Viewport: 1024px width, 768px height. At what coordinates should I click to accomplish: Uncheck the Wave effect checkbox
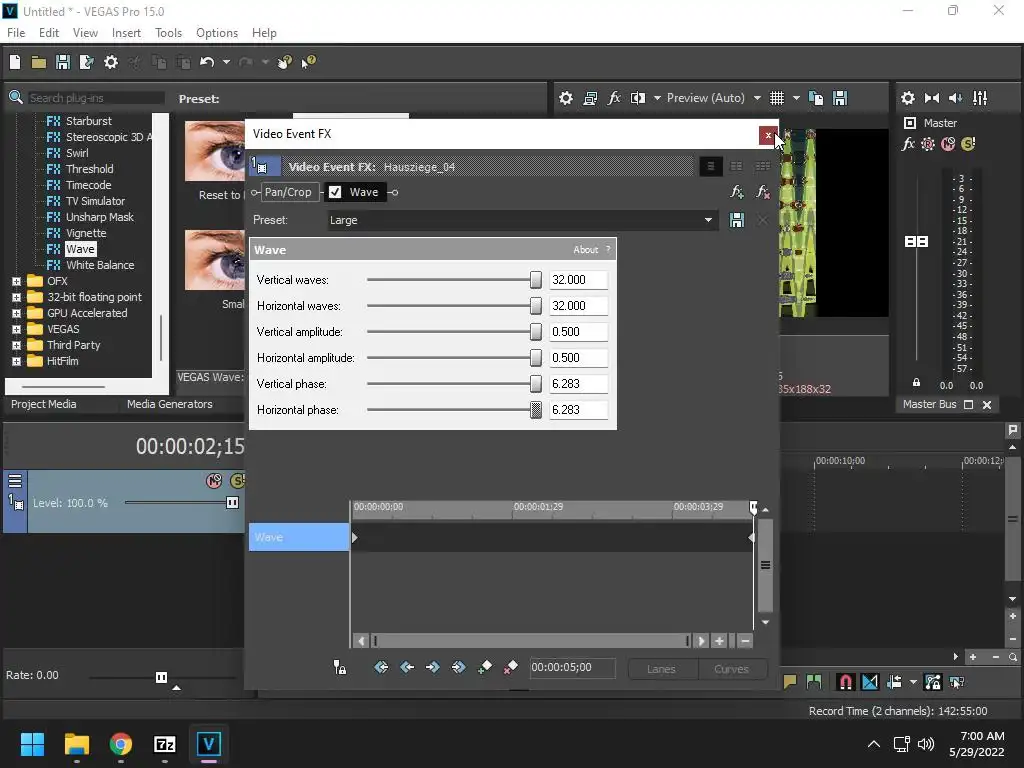(x=335, y=192)
